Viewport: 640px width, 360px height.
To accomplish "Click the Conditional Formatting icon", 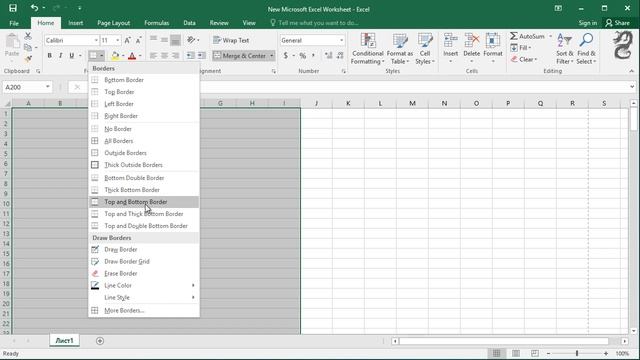I will tap(368, 41).
